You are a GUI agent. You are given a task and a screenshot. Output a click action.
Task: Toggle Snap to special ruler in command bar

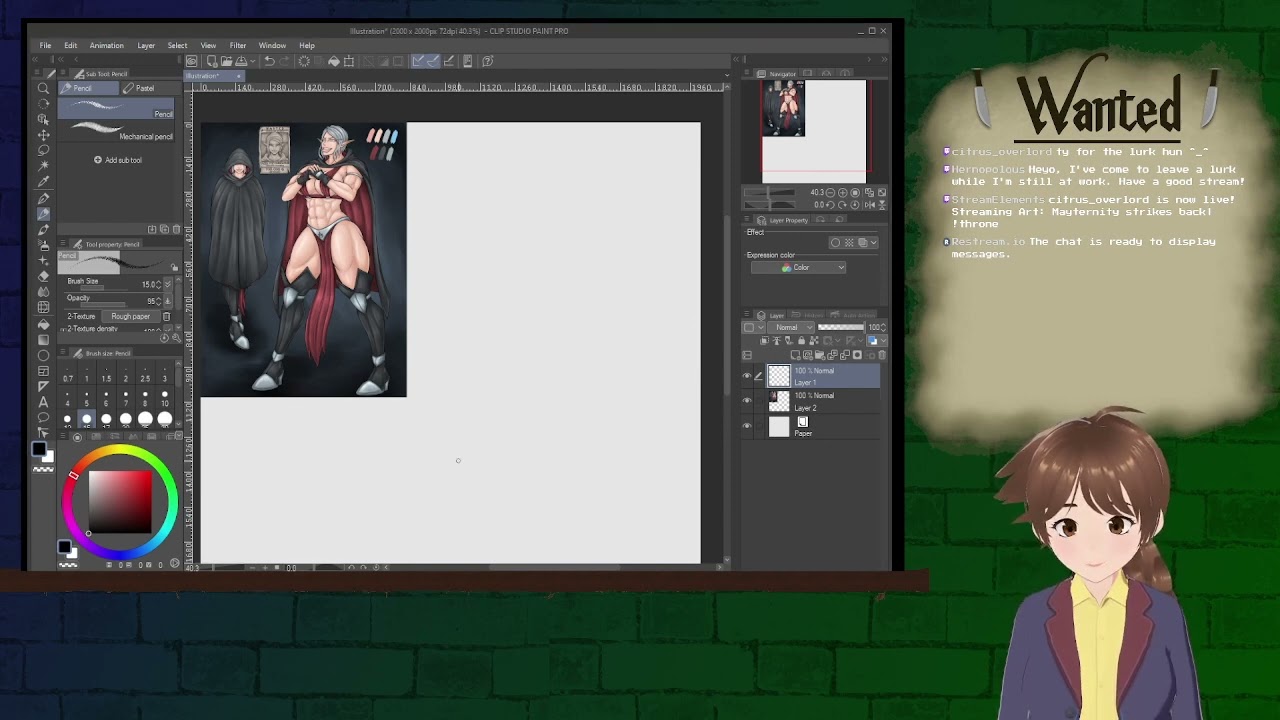pyautogui.click(x=432, y=61)
